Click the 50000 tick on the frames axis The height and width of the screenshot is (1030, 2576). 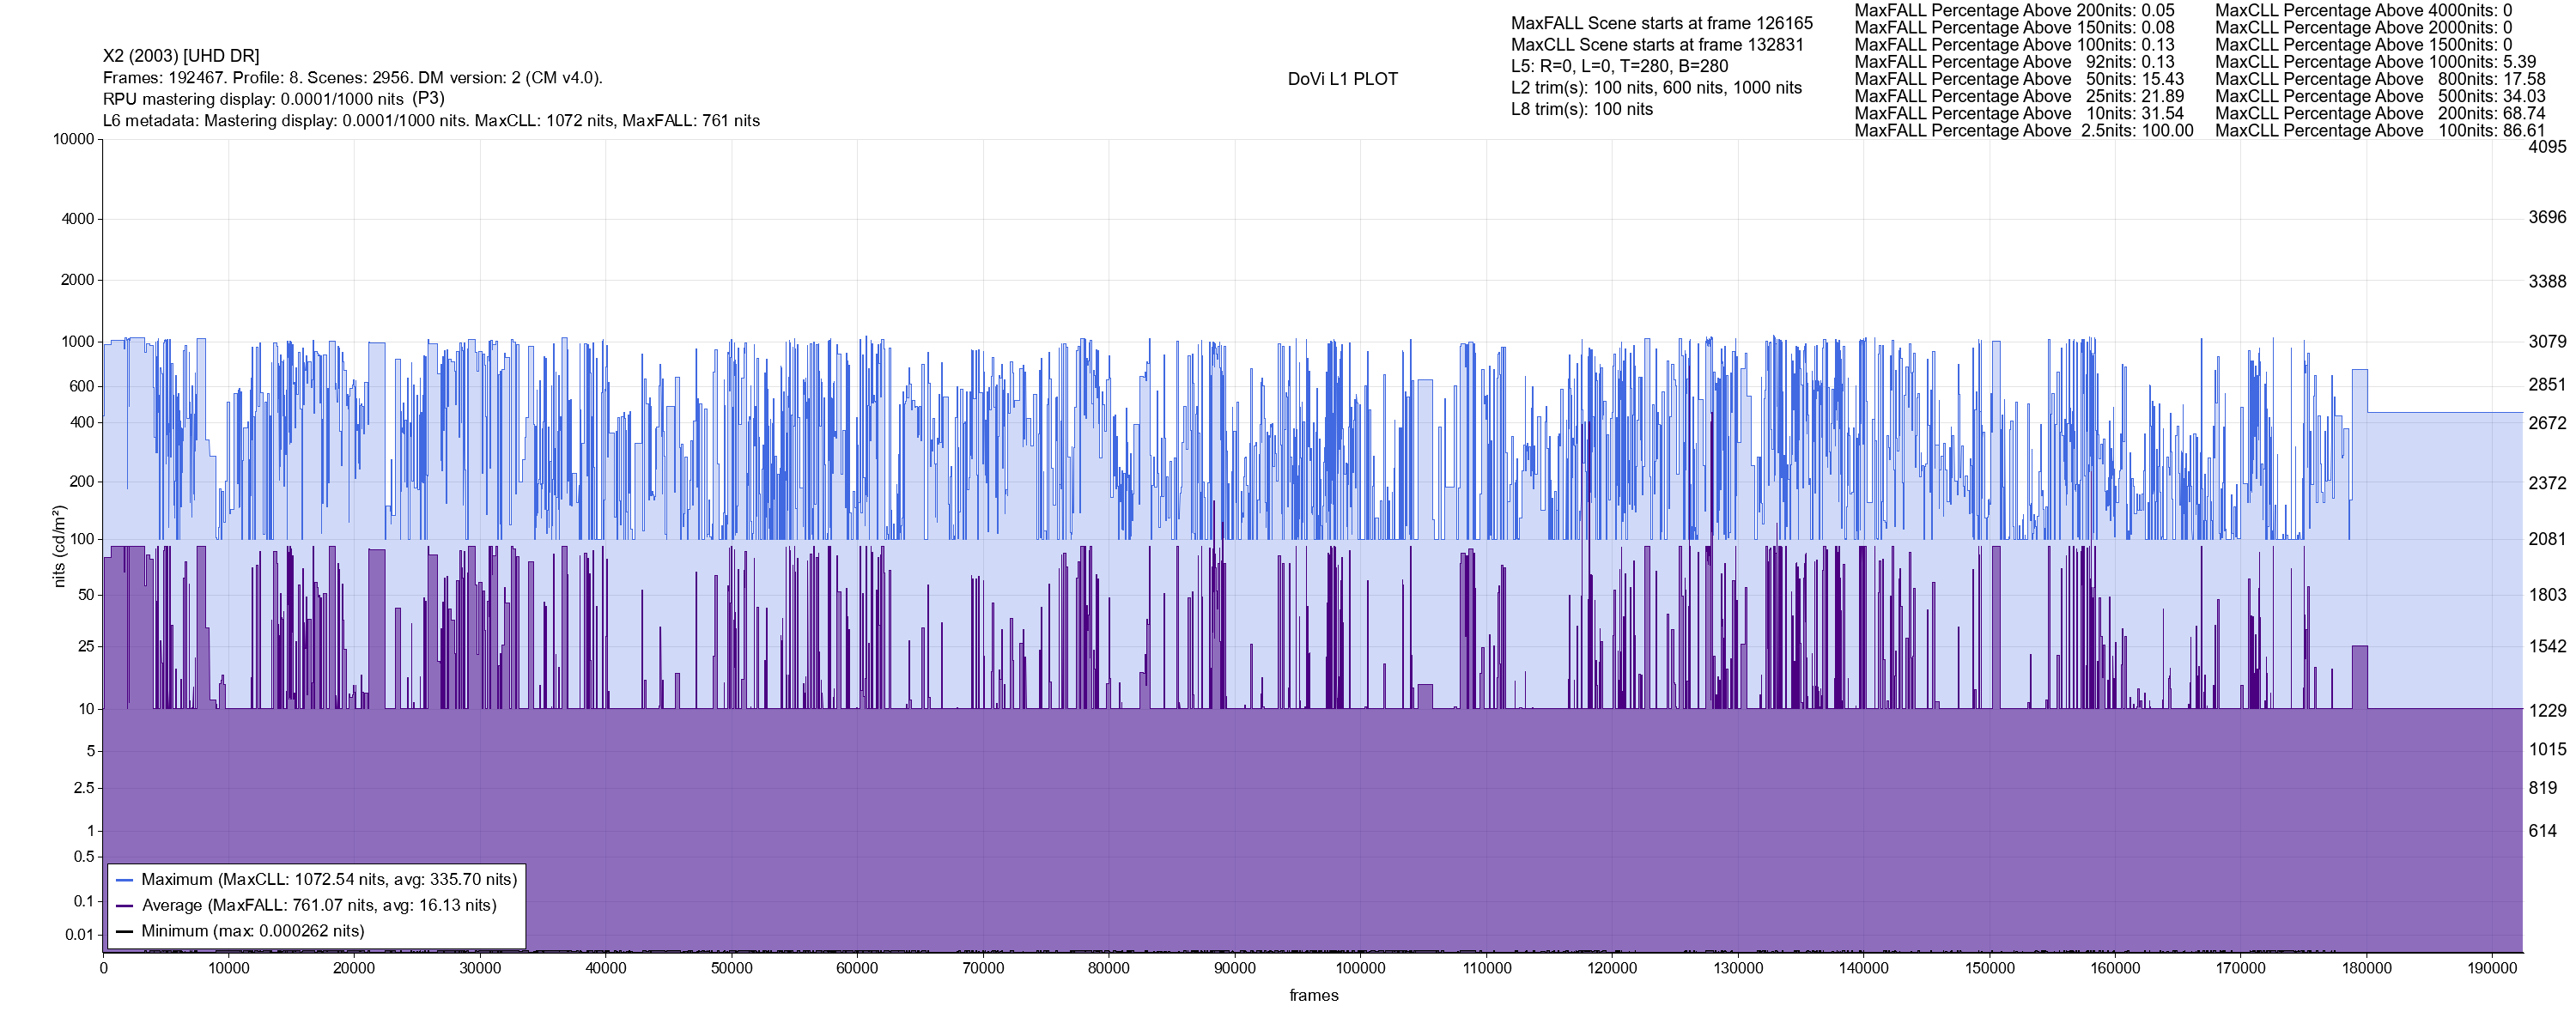(x=731, y=968)
